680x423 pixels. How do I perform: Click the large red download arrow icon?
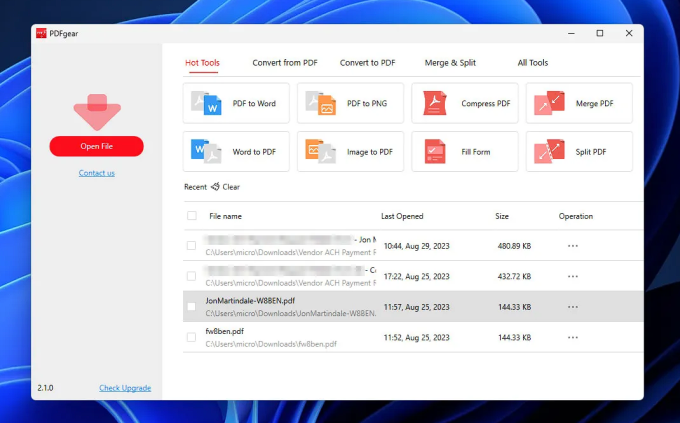tap(97, 112)
